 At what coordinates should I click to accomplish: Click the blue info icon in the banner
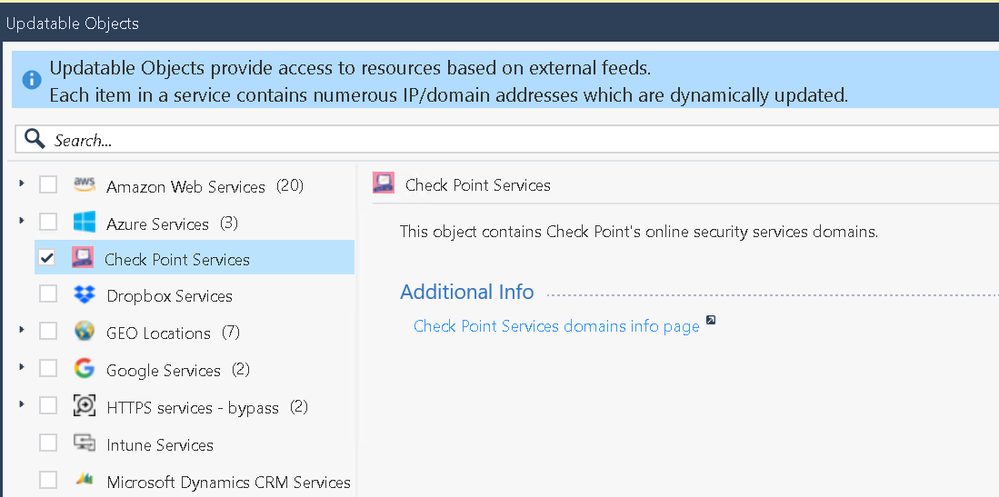(x=32, y=80)
